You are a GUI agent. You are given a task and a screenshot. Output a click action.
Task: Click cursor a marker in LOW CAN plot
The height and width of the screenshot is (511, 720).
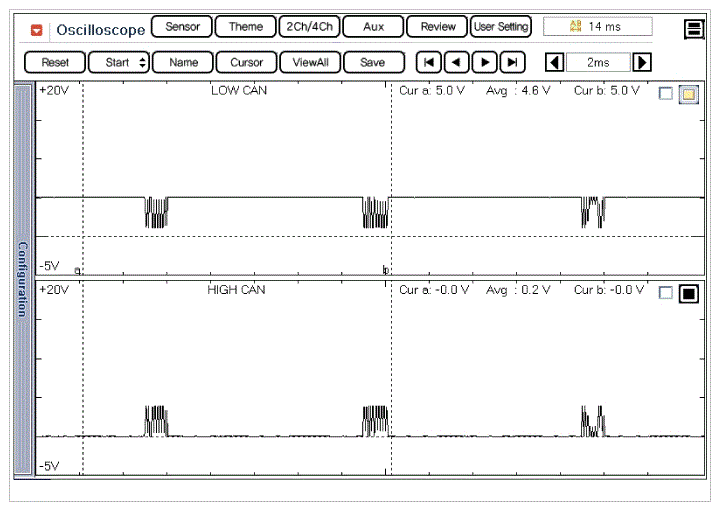click(78, 270)
